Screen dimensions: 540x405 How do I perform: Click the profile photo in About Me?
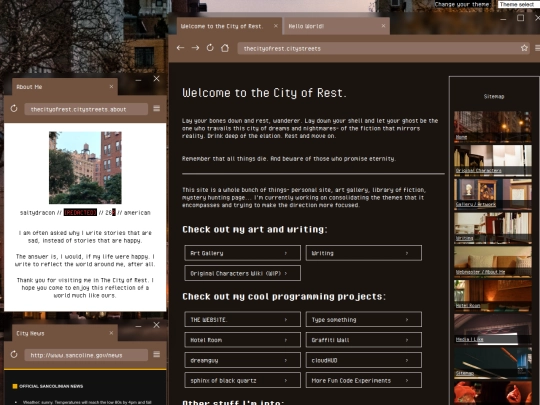coord(85,167)
